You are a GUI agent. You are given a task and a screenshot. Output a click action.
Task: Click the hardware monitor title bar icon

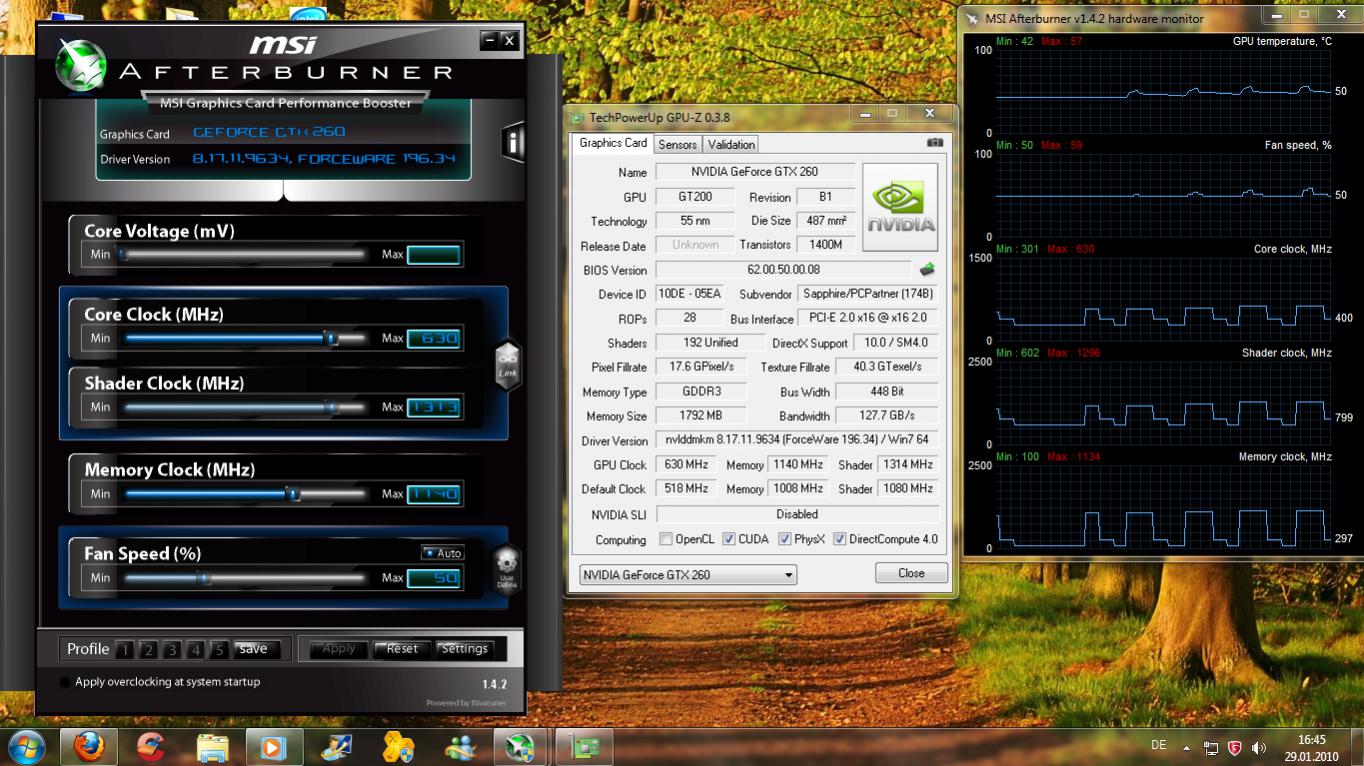point(972,18)
